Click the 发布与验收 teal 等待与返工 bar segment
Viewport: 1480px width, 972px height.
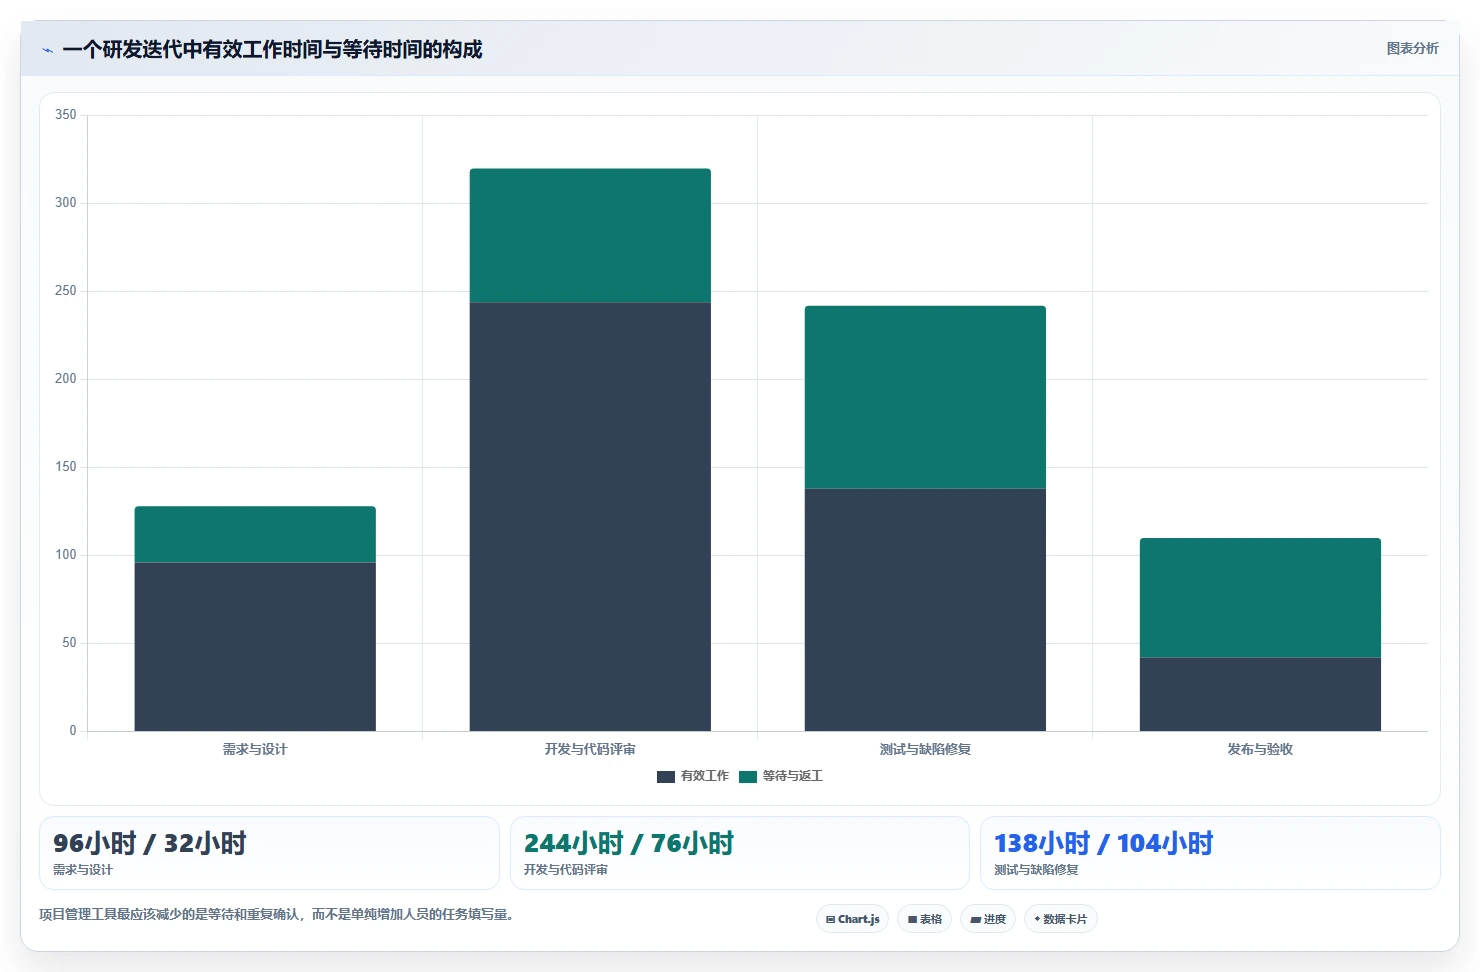tap(1260, 598)
